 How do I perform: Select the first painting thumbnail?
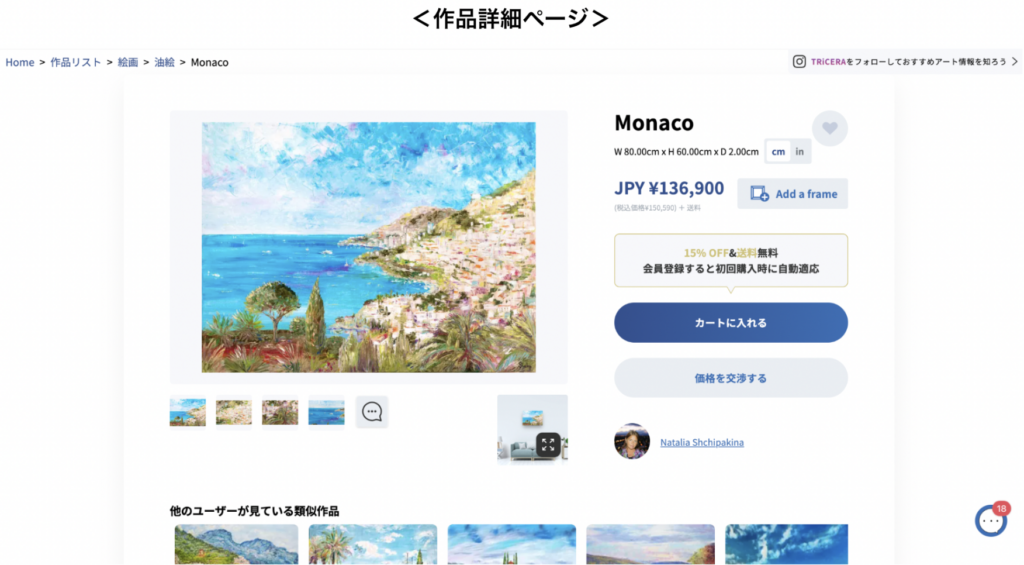pyautogui.click(x=187, y=412)
